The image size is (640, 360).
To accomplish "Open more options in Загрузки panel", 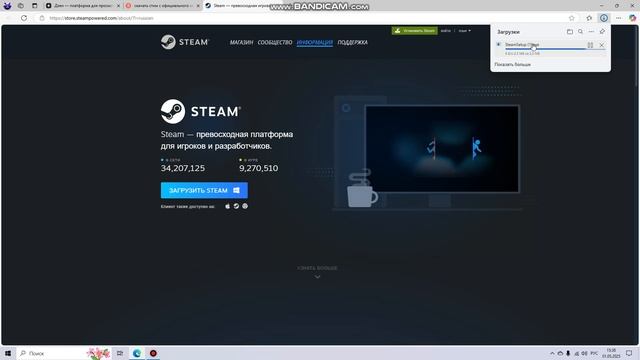I will pos(591,31).
